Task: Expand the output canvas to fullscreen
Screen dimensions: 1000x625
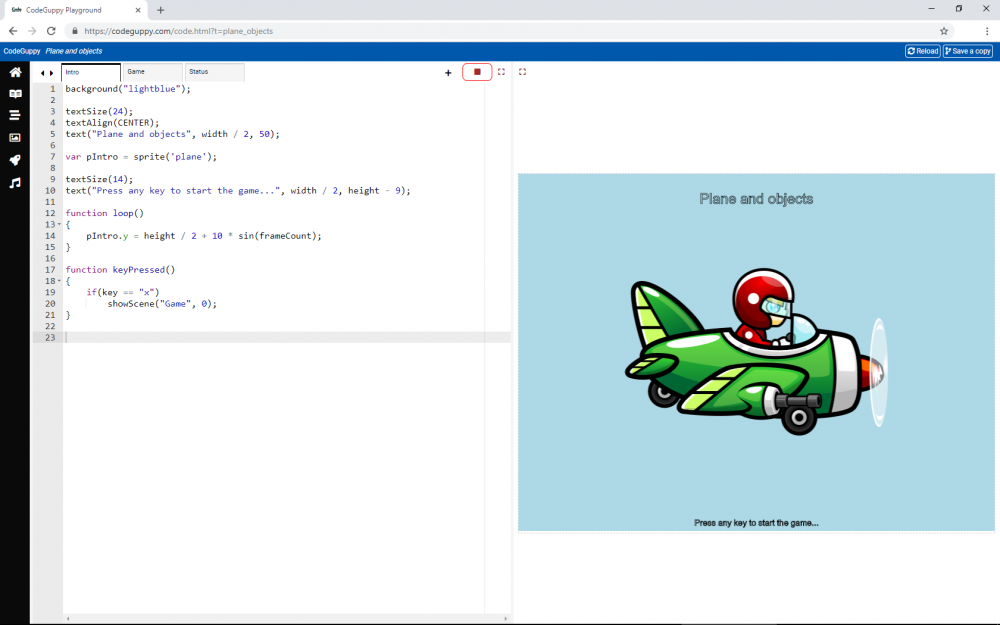Action: pyautogui.click(x=522, y=72)
